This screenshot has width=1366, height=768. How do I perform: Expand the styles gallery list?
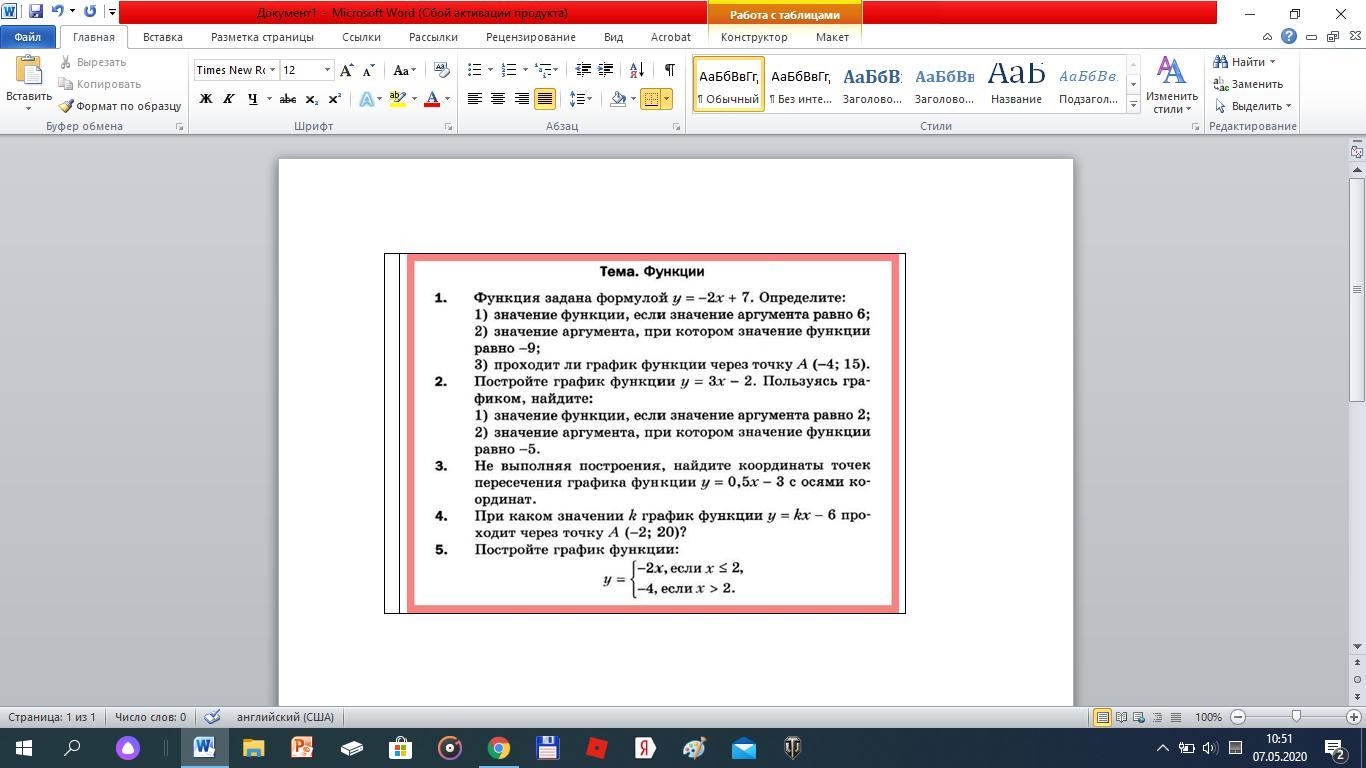tap(1133, 104)
